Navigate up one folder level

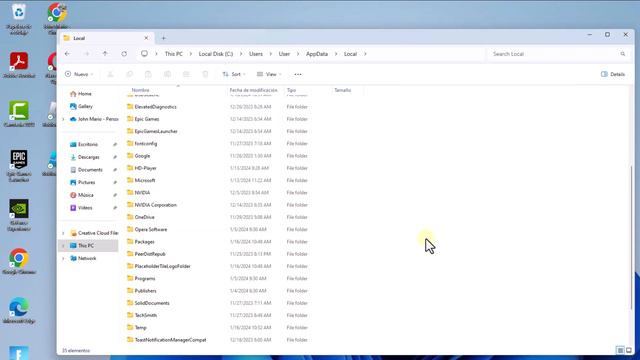(x=105, y=54)
